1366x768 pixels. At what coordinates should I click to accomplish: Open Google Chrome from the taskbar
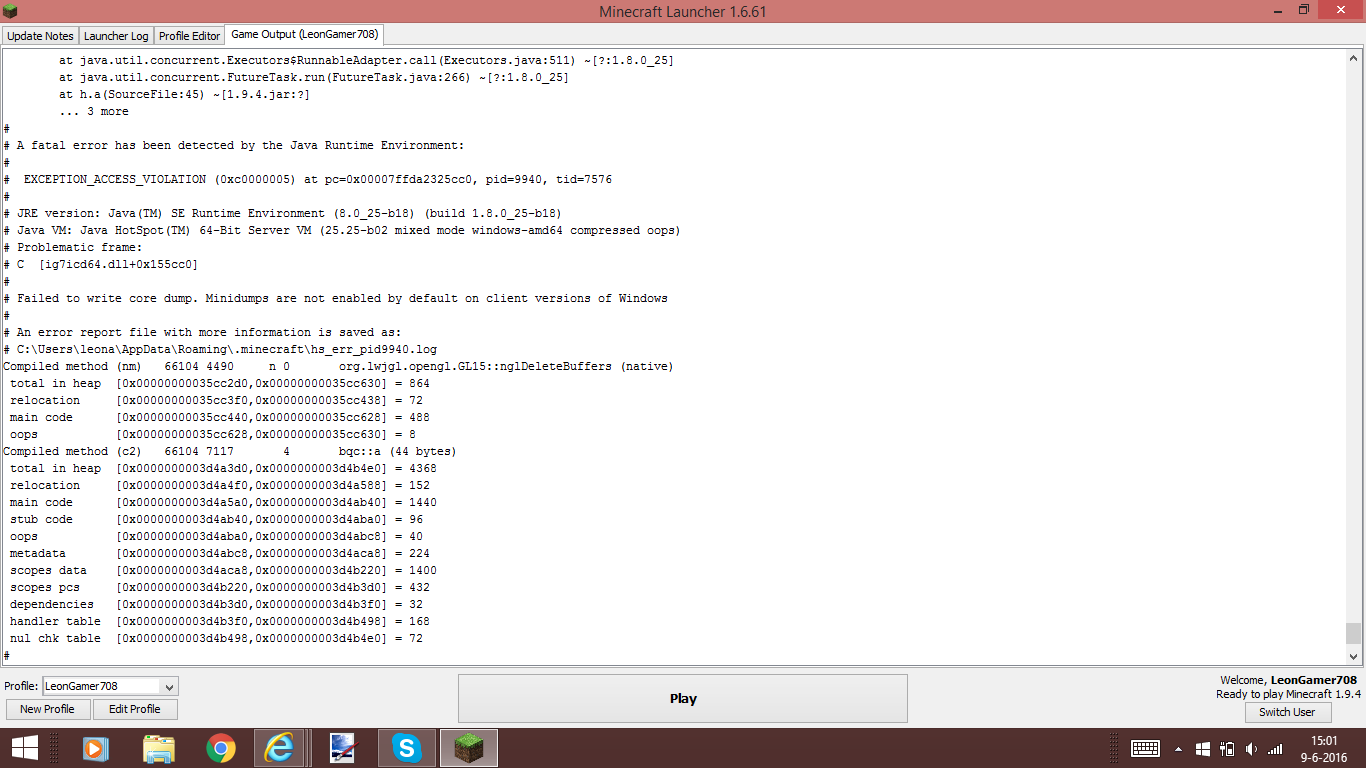(x=221, y=747)
